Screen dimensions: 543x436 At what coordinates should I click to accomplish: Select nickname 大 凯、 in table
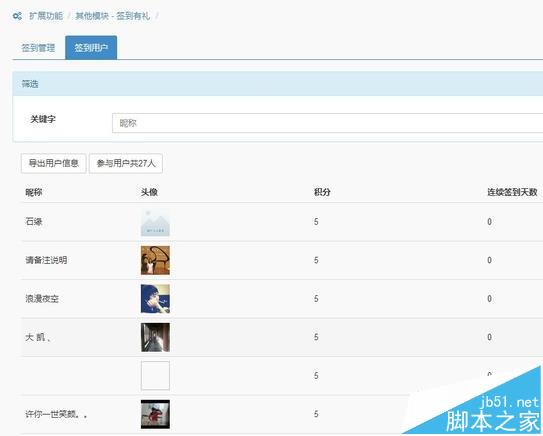coord(38,337)
